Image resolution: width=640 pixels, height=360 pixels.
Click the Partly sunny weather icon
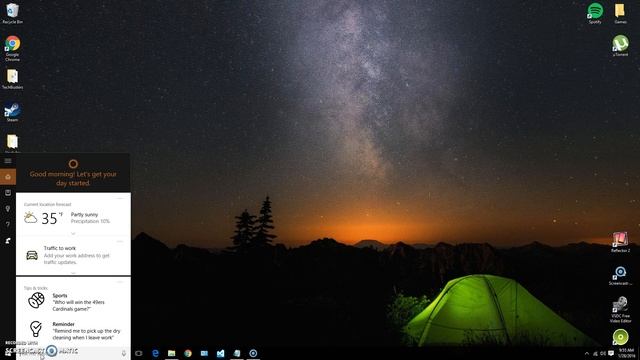pos(30,218)
